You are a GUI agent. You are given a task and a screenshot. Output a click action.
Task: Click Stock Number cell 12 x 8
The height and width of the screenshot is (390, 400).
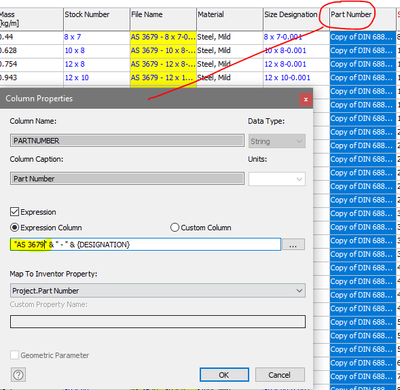tap(97, 64)
